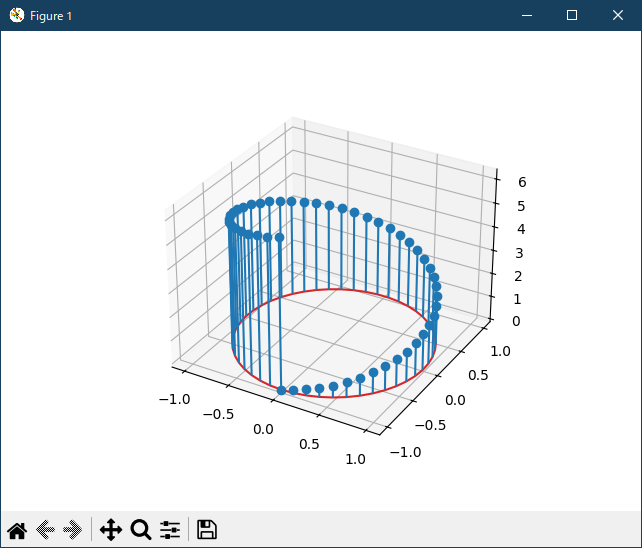Reset the plot to original view with Home

tap(17, 530)
